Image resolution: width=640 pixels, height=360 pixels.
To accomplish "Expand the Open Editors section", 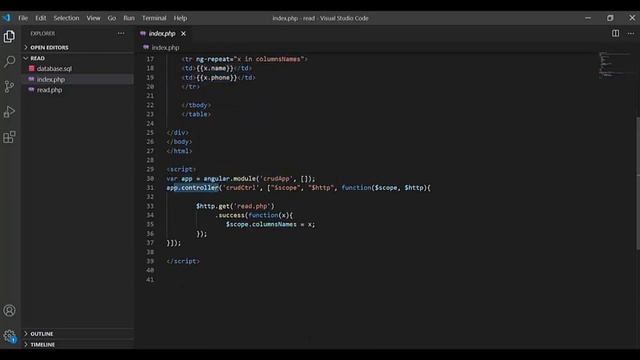I will 49,47.
